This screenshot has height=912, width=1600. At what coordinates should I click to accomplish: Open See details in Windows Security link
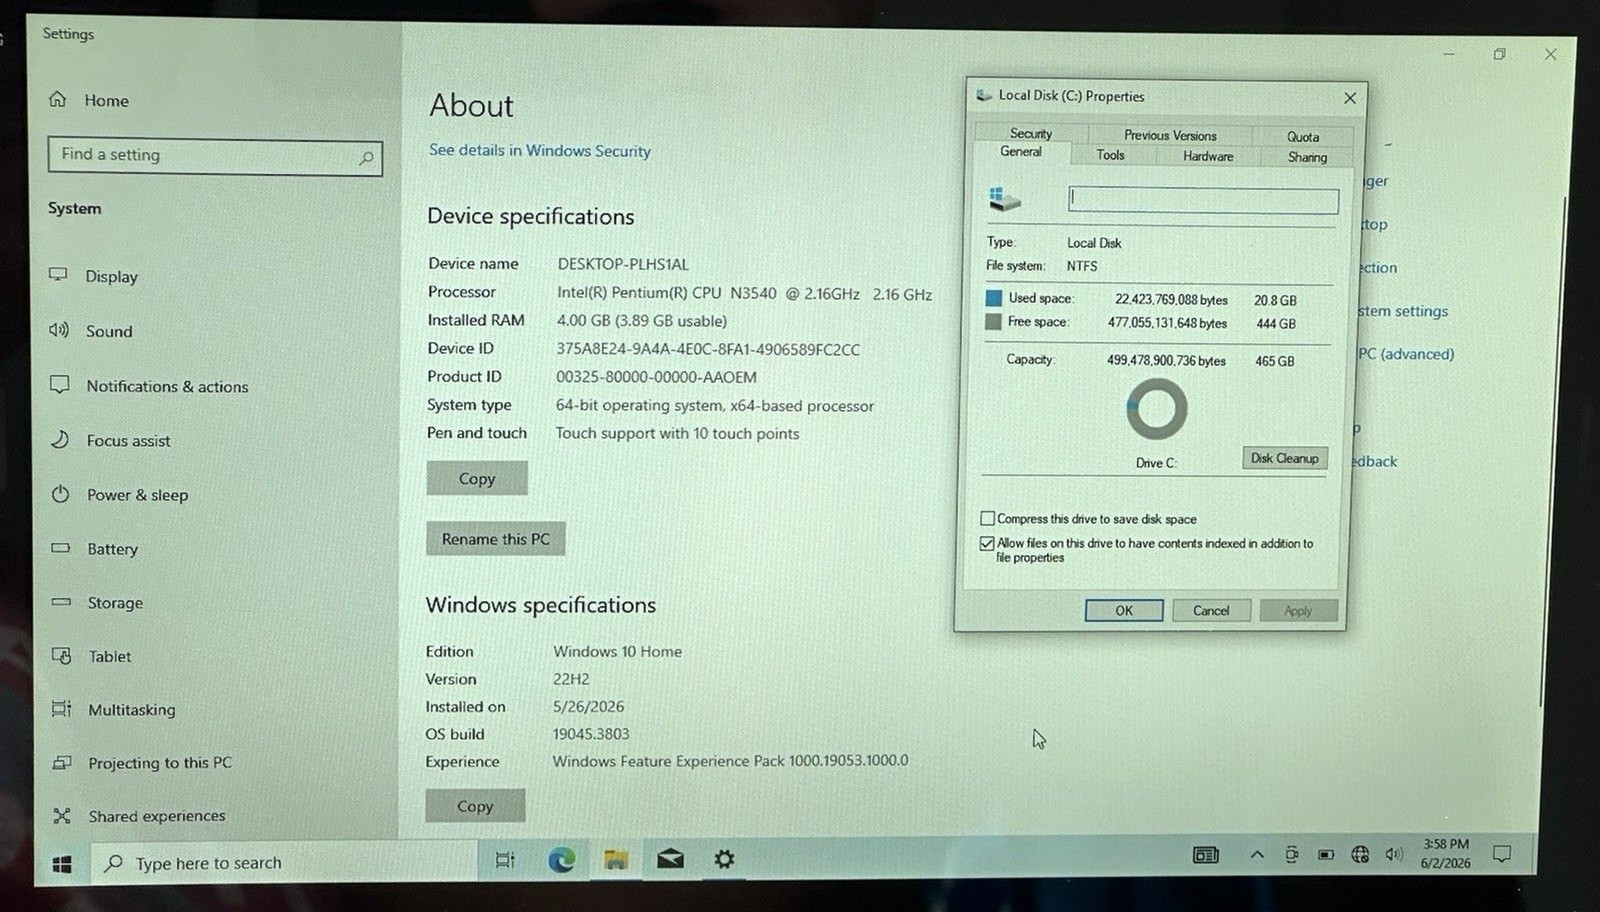coord(540,150)
